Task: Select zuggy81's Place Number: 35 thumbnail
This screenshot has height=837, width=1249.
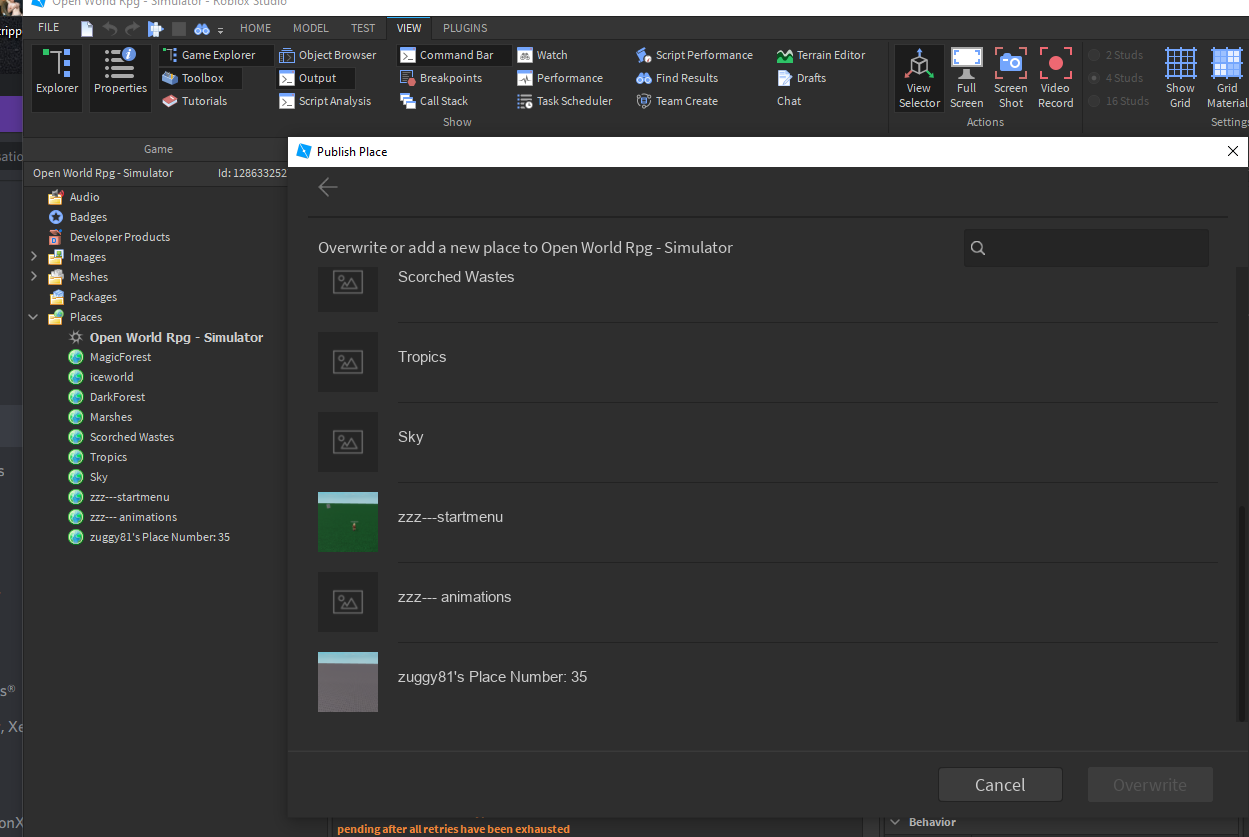Action: 348,682
